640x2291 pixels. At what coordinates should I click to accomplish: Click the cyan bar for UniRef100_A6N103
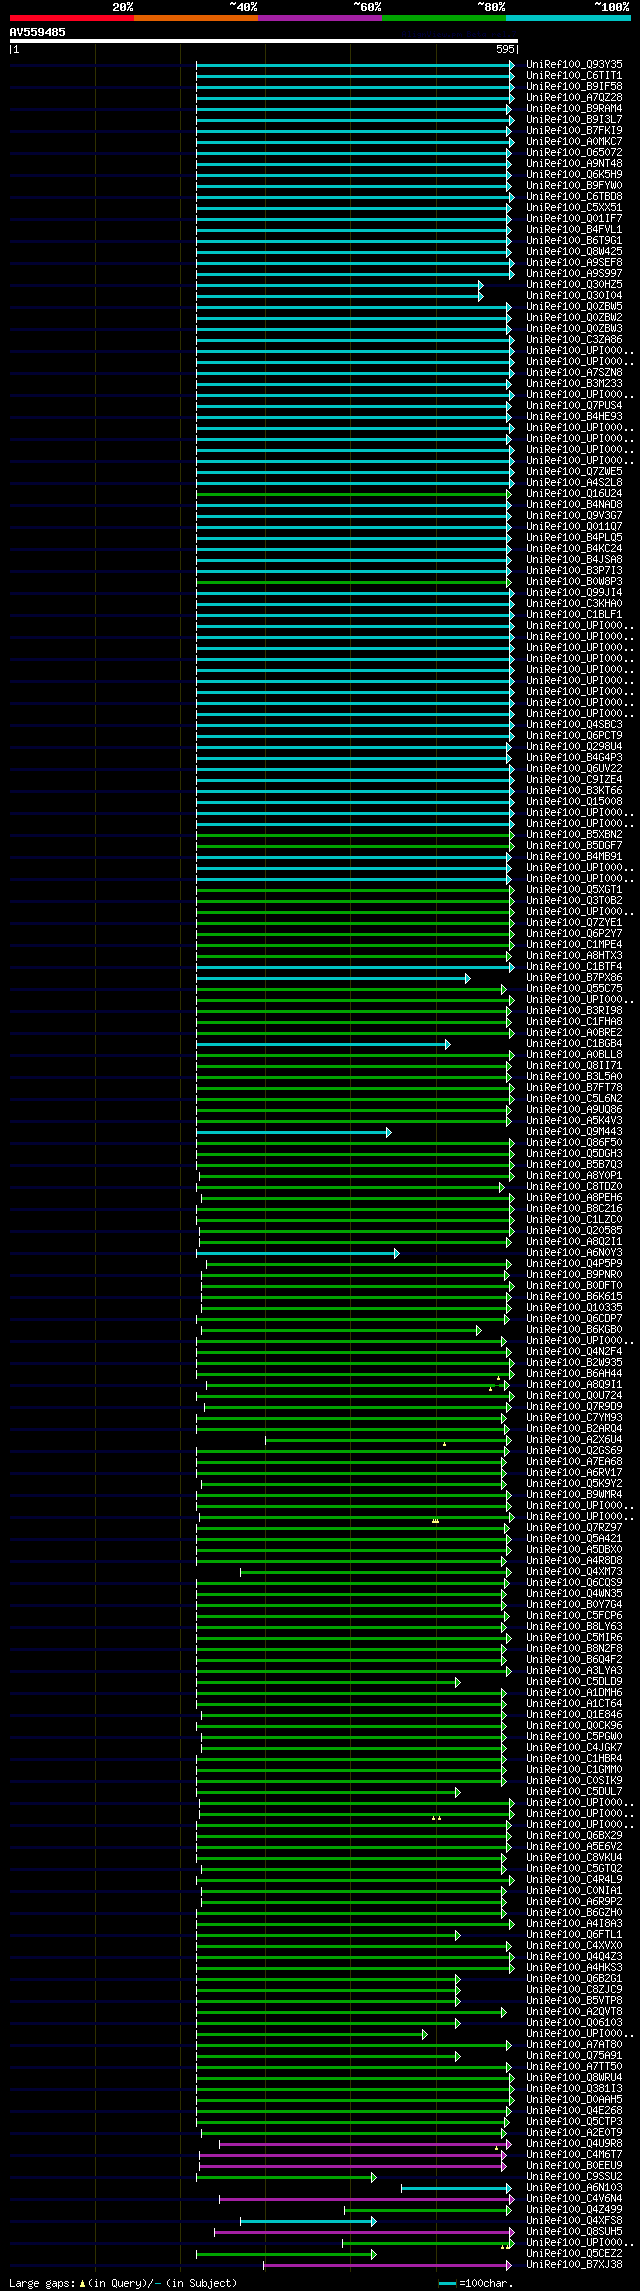456,2188
